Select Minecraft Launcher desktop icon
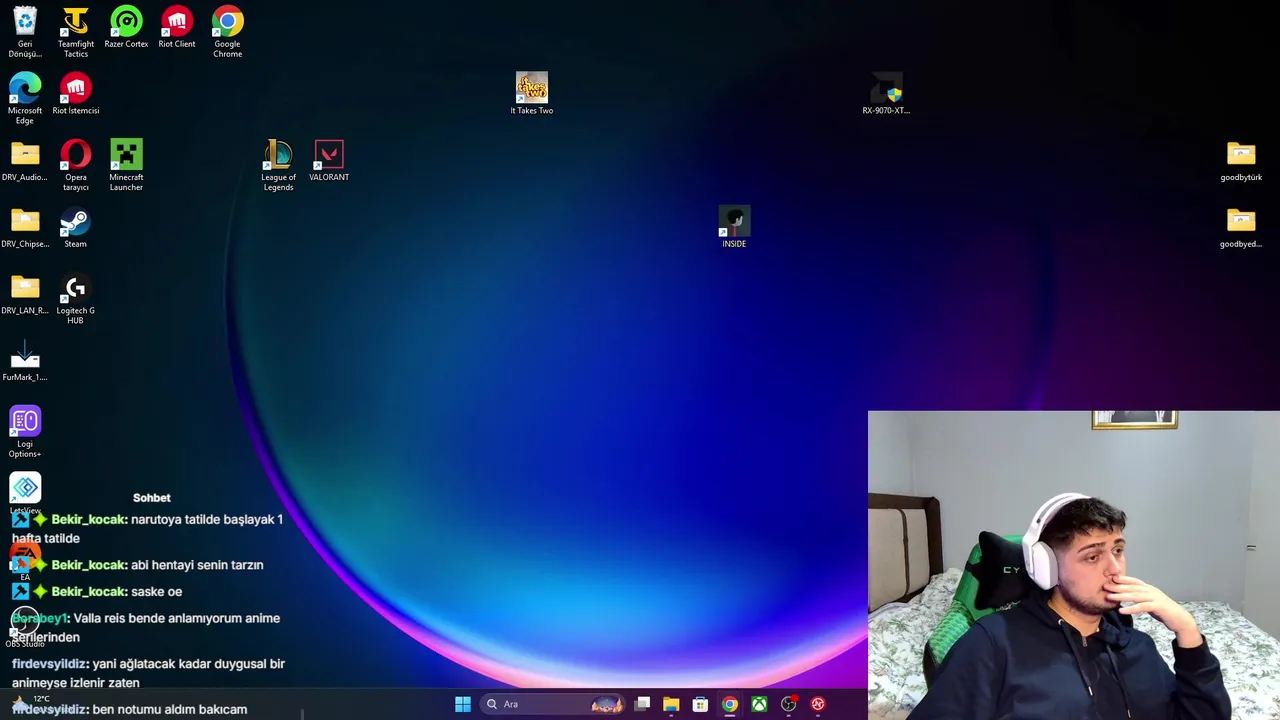This screenshot has width=1280, height=720. tap(126, 166)
